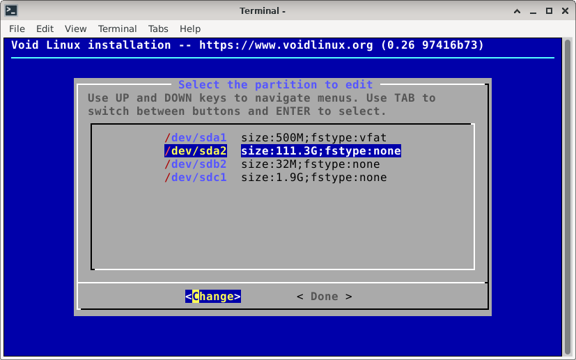576x360 pixels.
Task: Click the roll-up arrow window button
Action: [517, 11]
